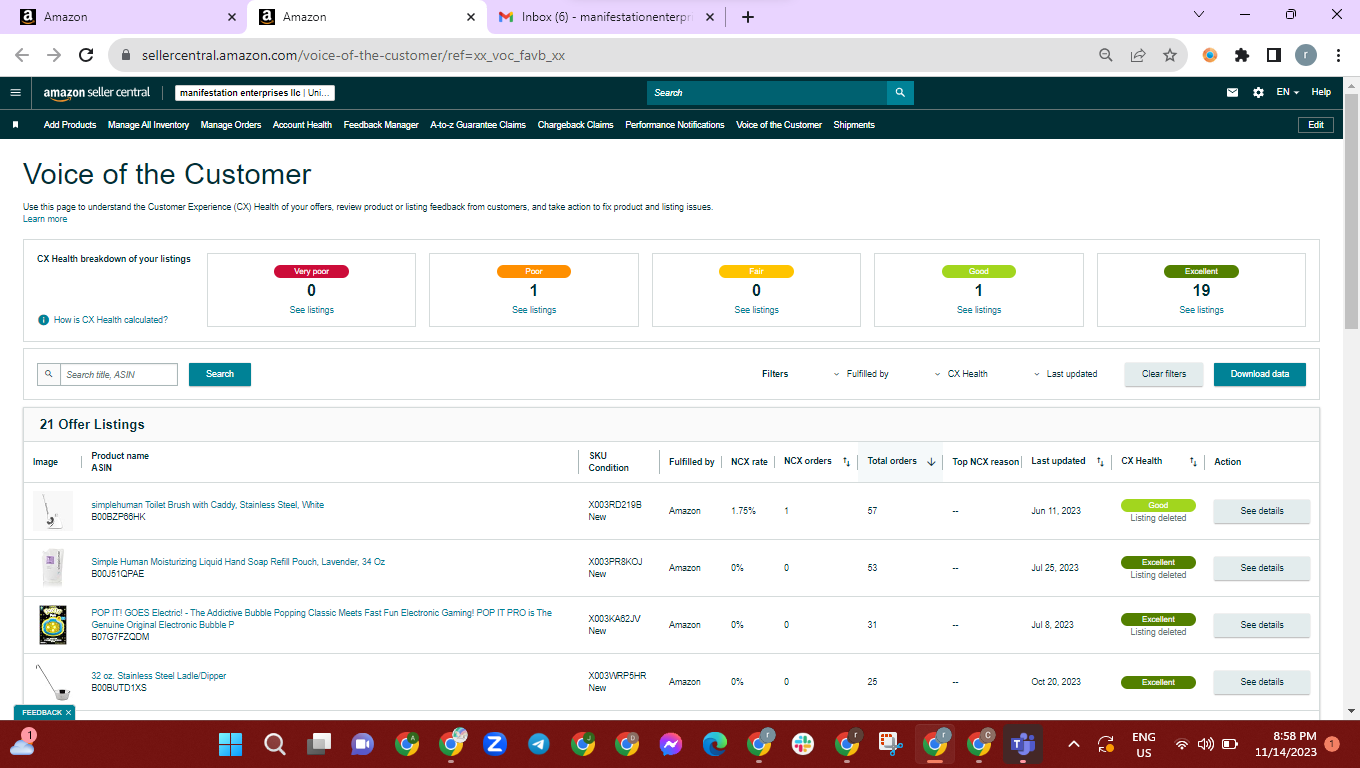Click the Clear filters button
This screenshot has height=768, width=1360.
point(1164,374)
